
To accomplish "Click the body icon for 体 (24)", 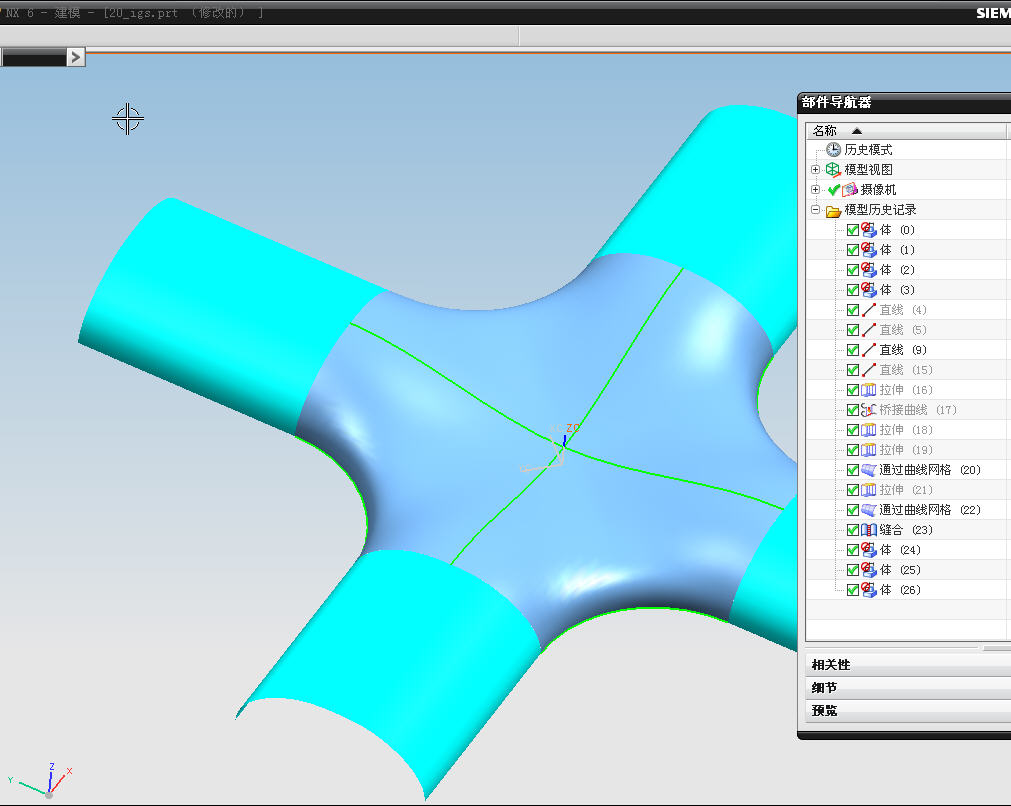I will (869, 550).
